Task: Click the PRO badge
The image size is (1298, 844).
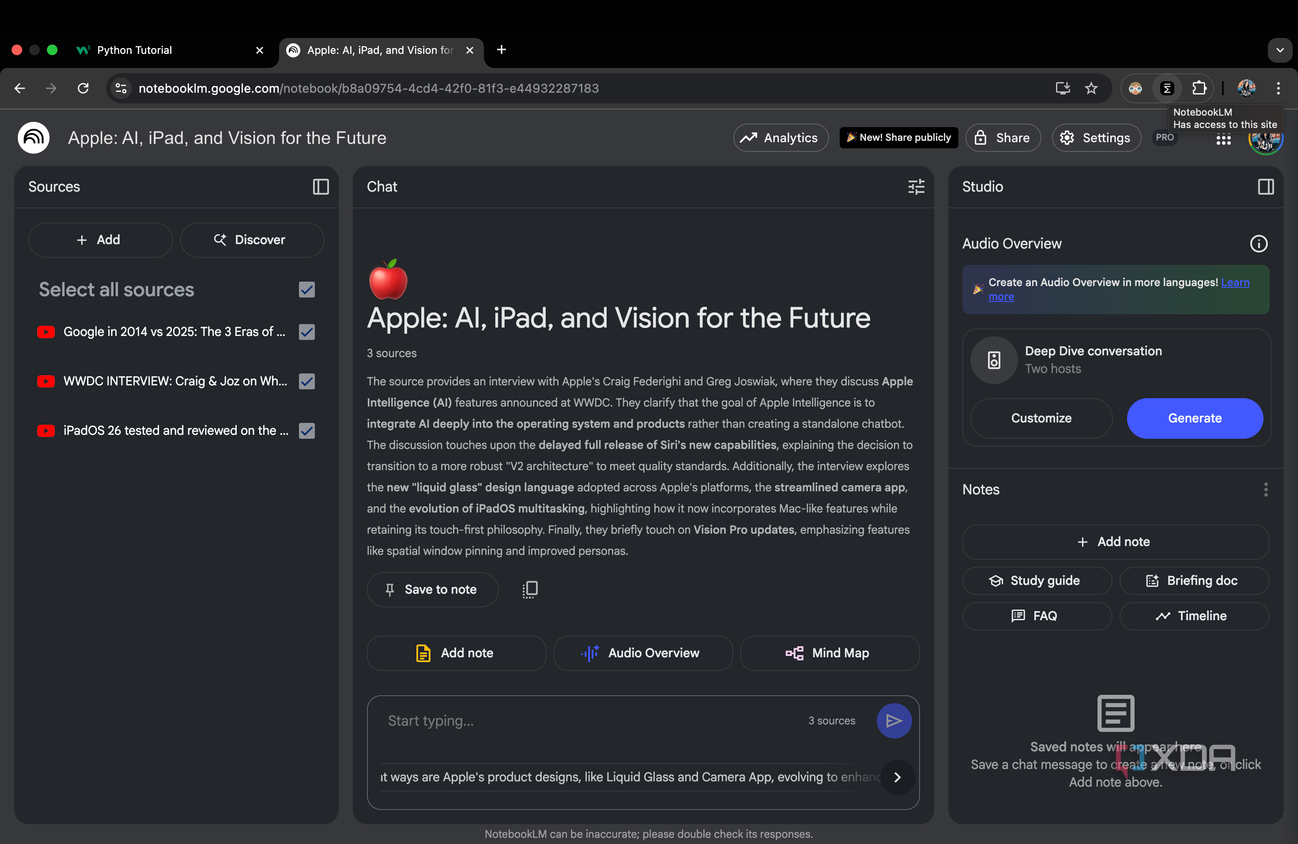Action: pos(1165,138)
